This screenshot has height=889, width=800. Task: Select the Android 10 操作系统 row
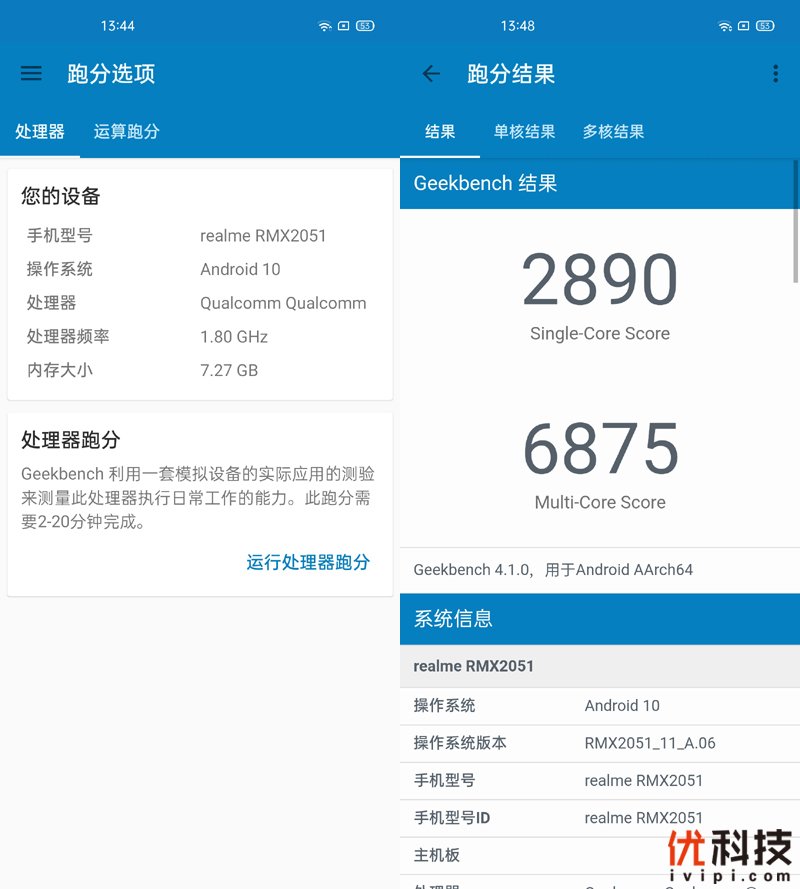pos(599,706)
